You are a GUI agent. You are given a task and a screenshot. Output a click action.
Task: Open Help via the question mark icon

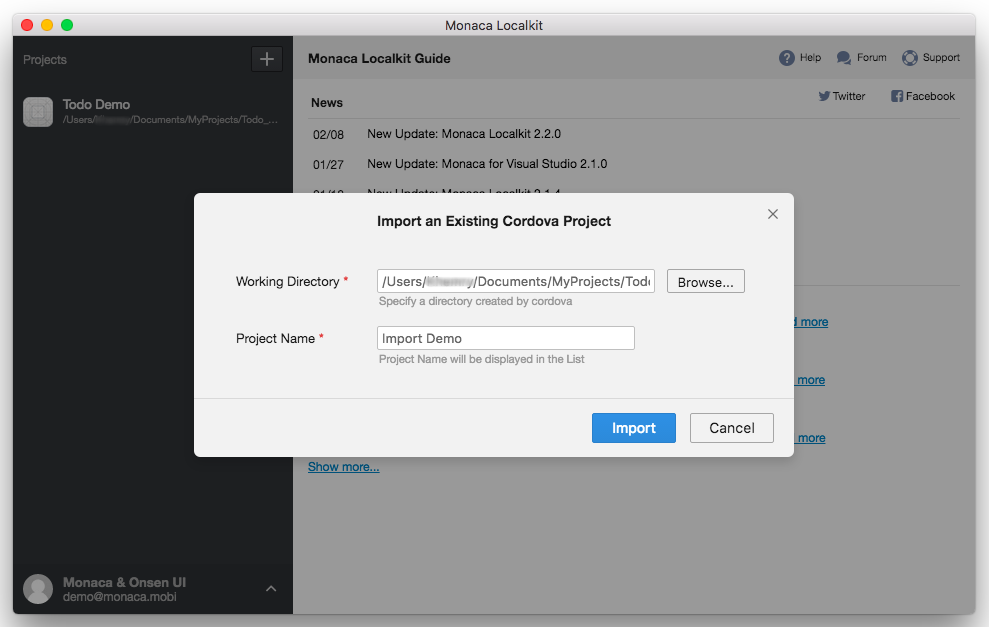tap(787, 58)
